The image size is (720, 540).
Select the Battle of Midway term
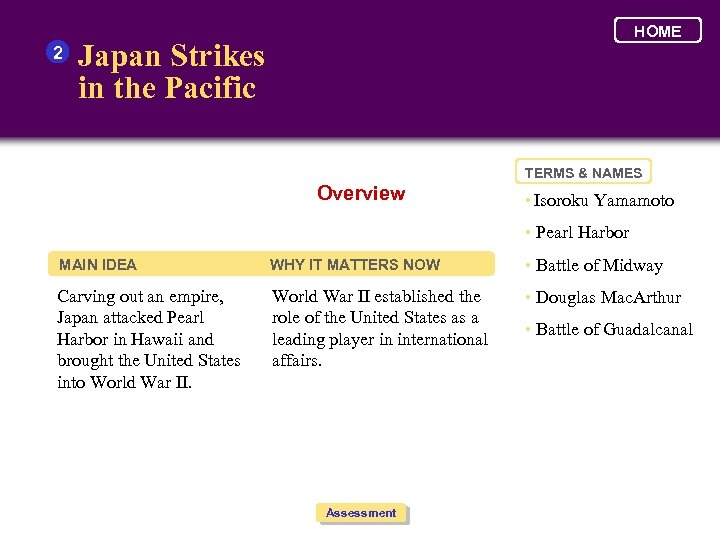coord(599,266)
